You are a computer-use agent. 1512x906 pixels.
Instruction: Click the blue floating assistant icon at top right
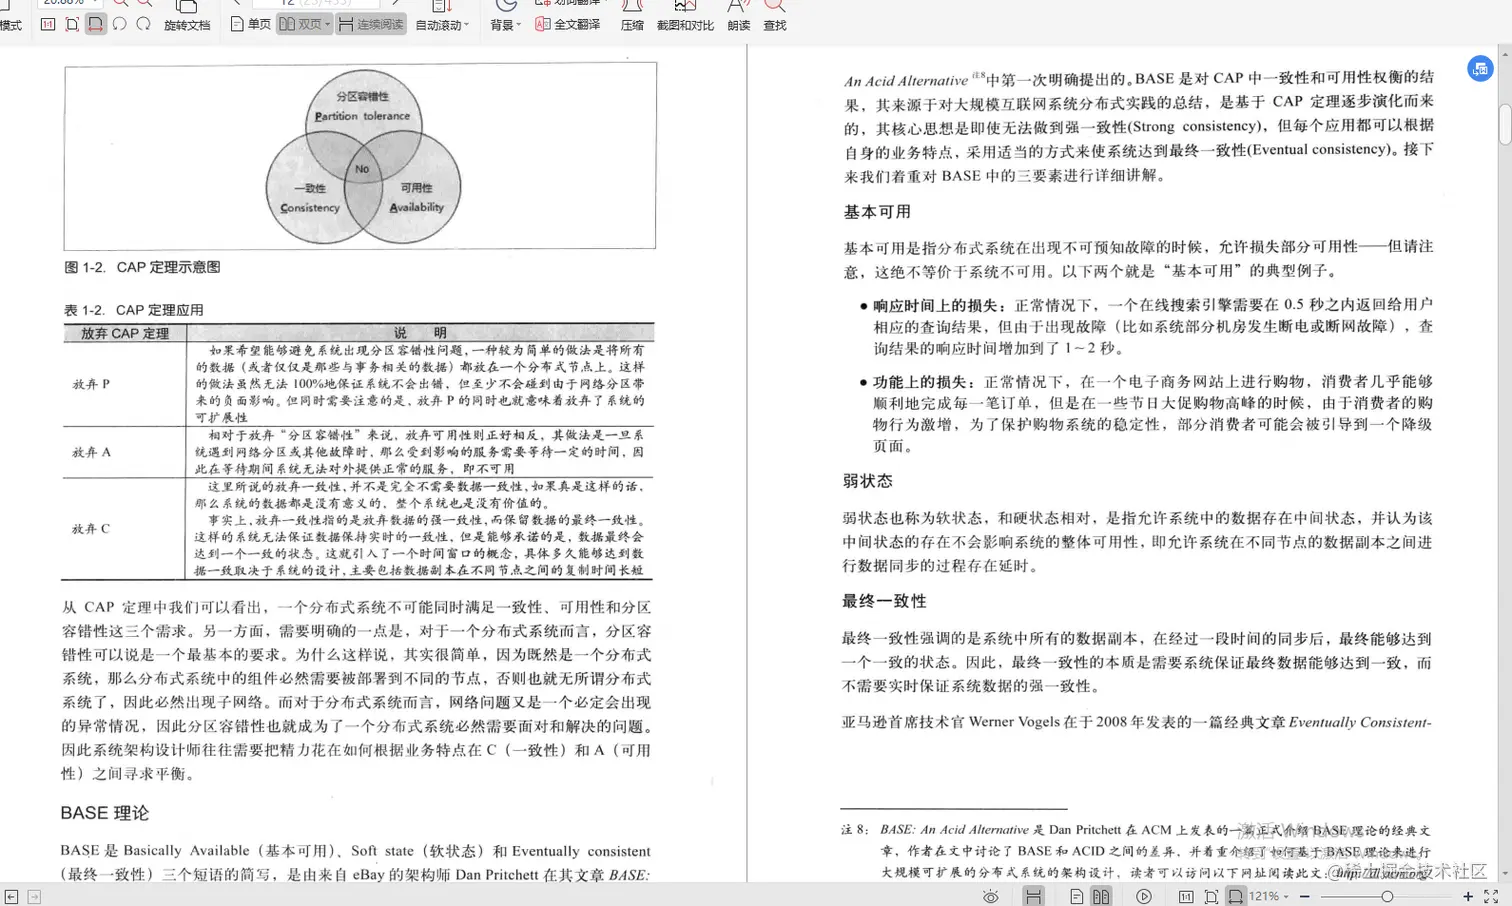[1480, 69]
